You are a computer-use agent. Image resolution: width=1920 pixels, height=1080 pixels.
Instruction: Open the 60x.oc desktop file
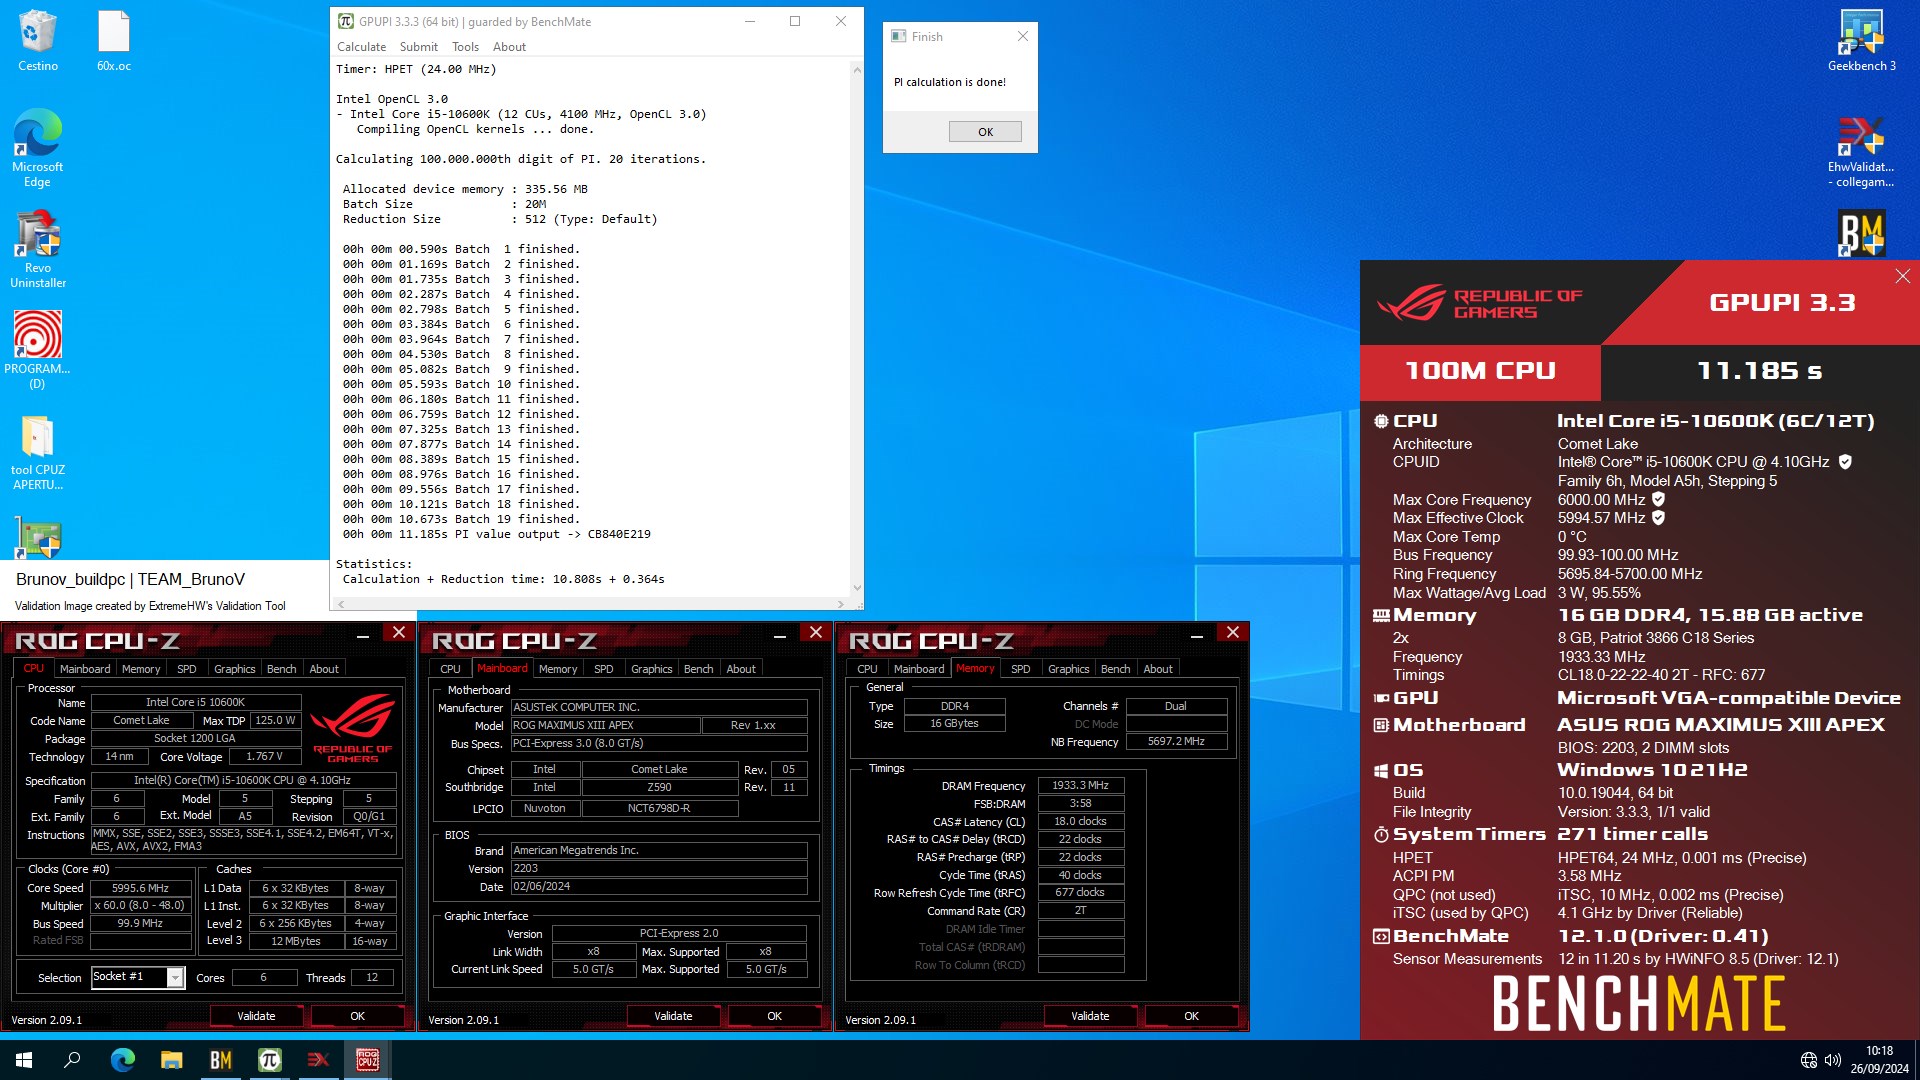pyautogui.click(x=114, y=40)
